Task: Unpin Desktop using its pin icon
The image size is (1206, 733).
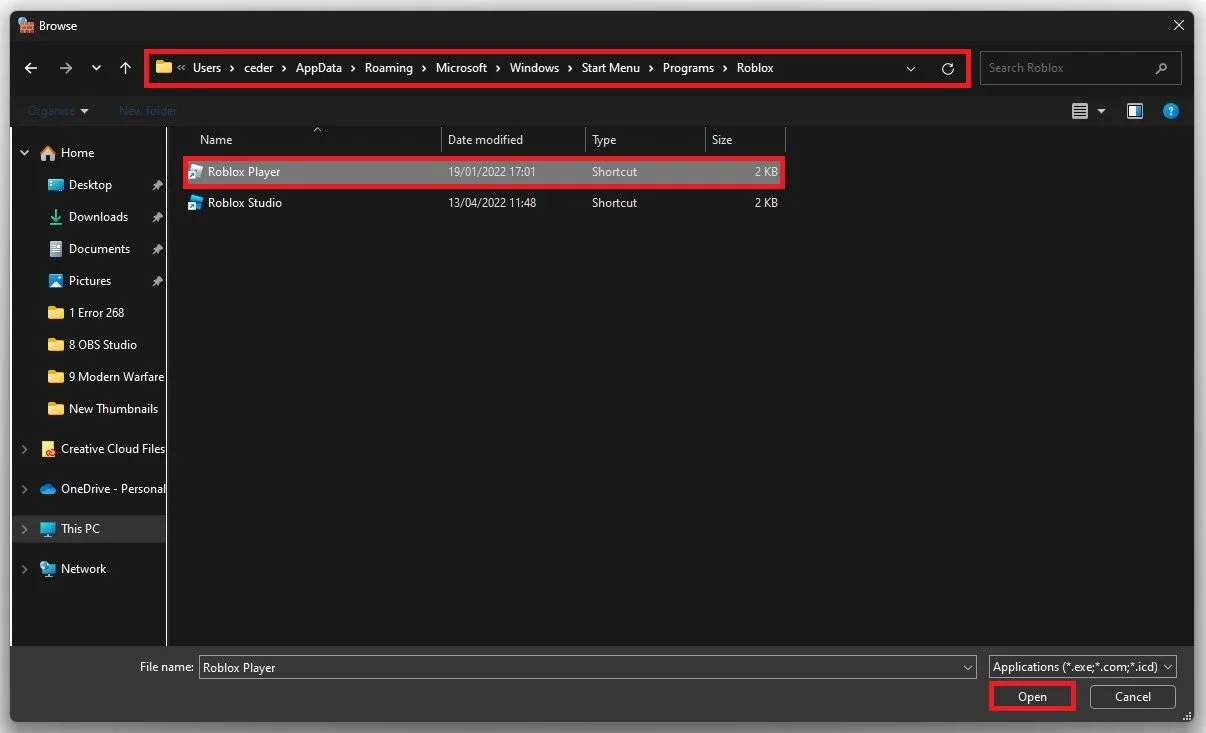Action: [157, 185]
